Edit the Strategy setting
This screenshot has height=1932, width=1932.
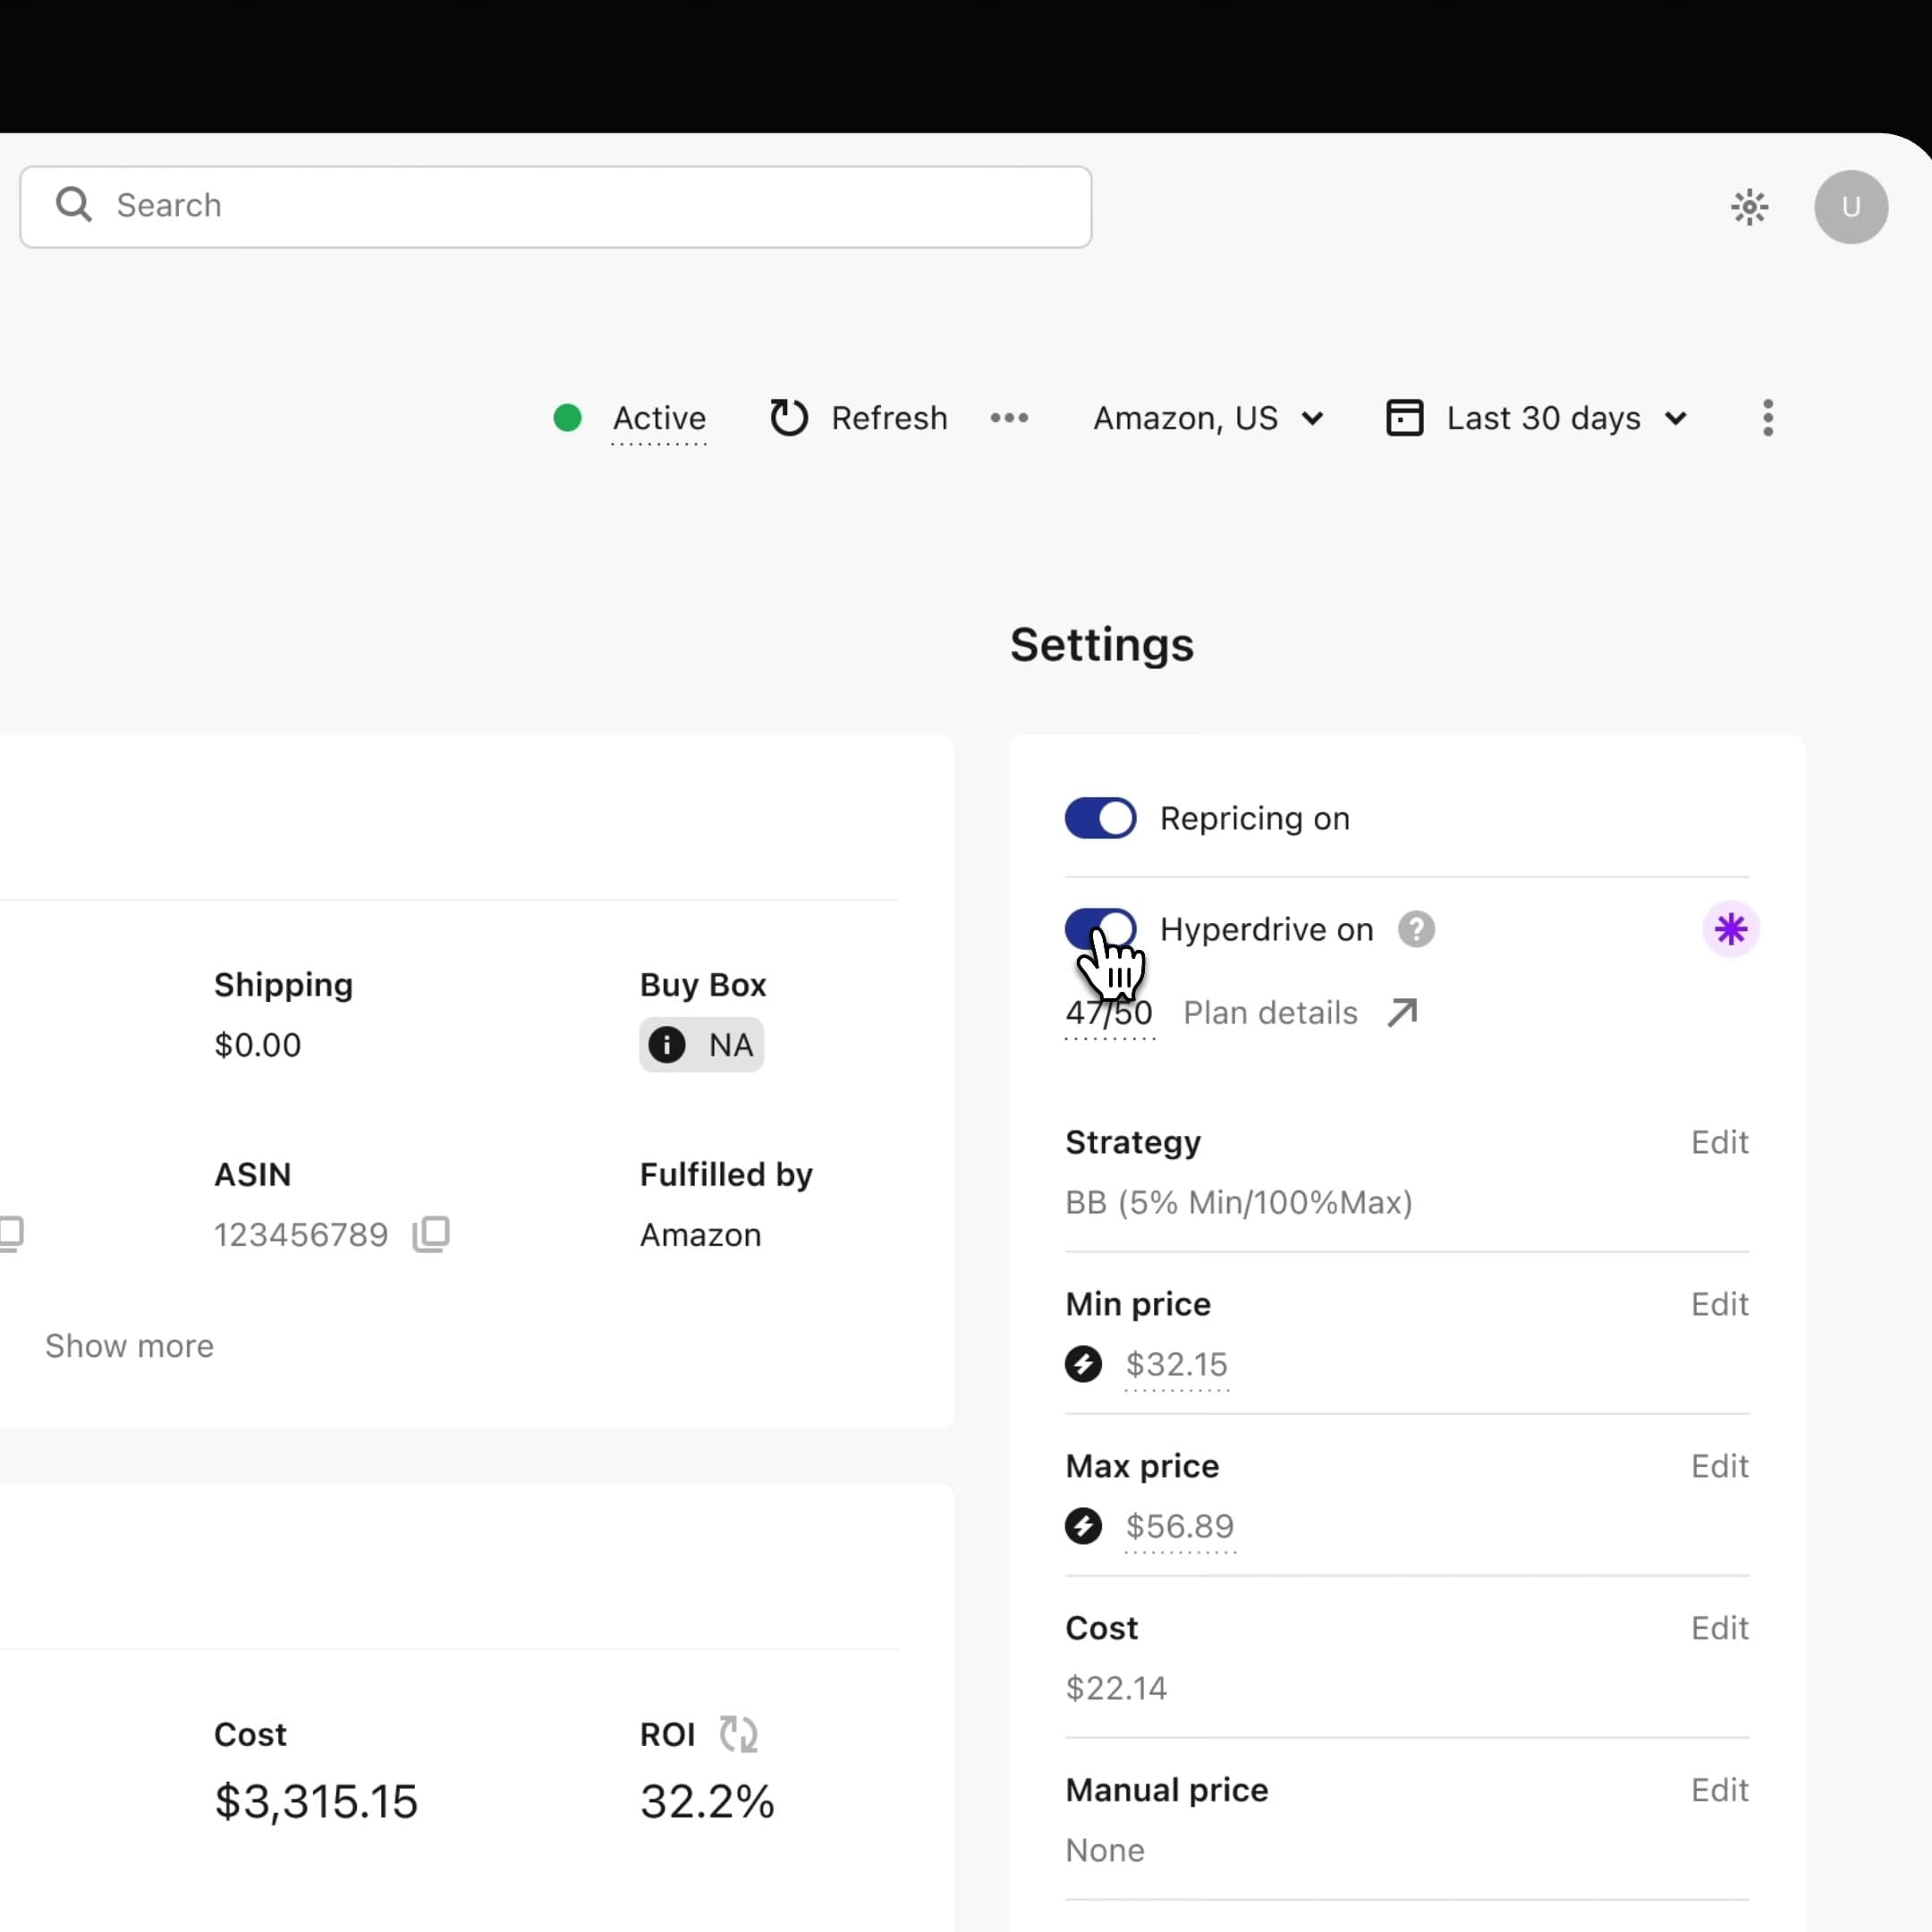(x=1718, y=1142)
